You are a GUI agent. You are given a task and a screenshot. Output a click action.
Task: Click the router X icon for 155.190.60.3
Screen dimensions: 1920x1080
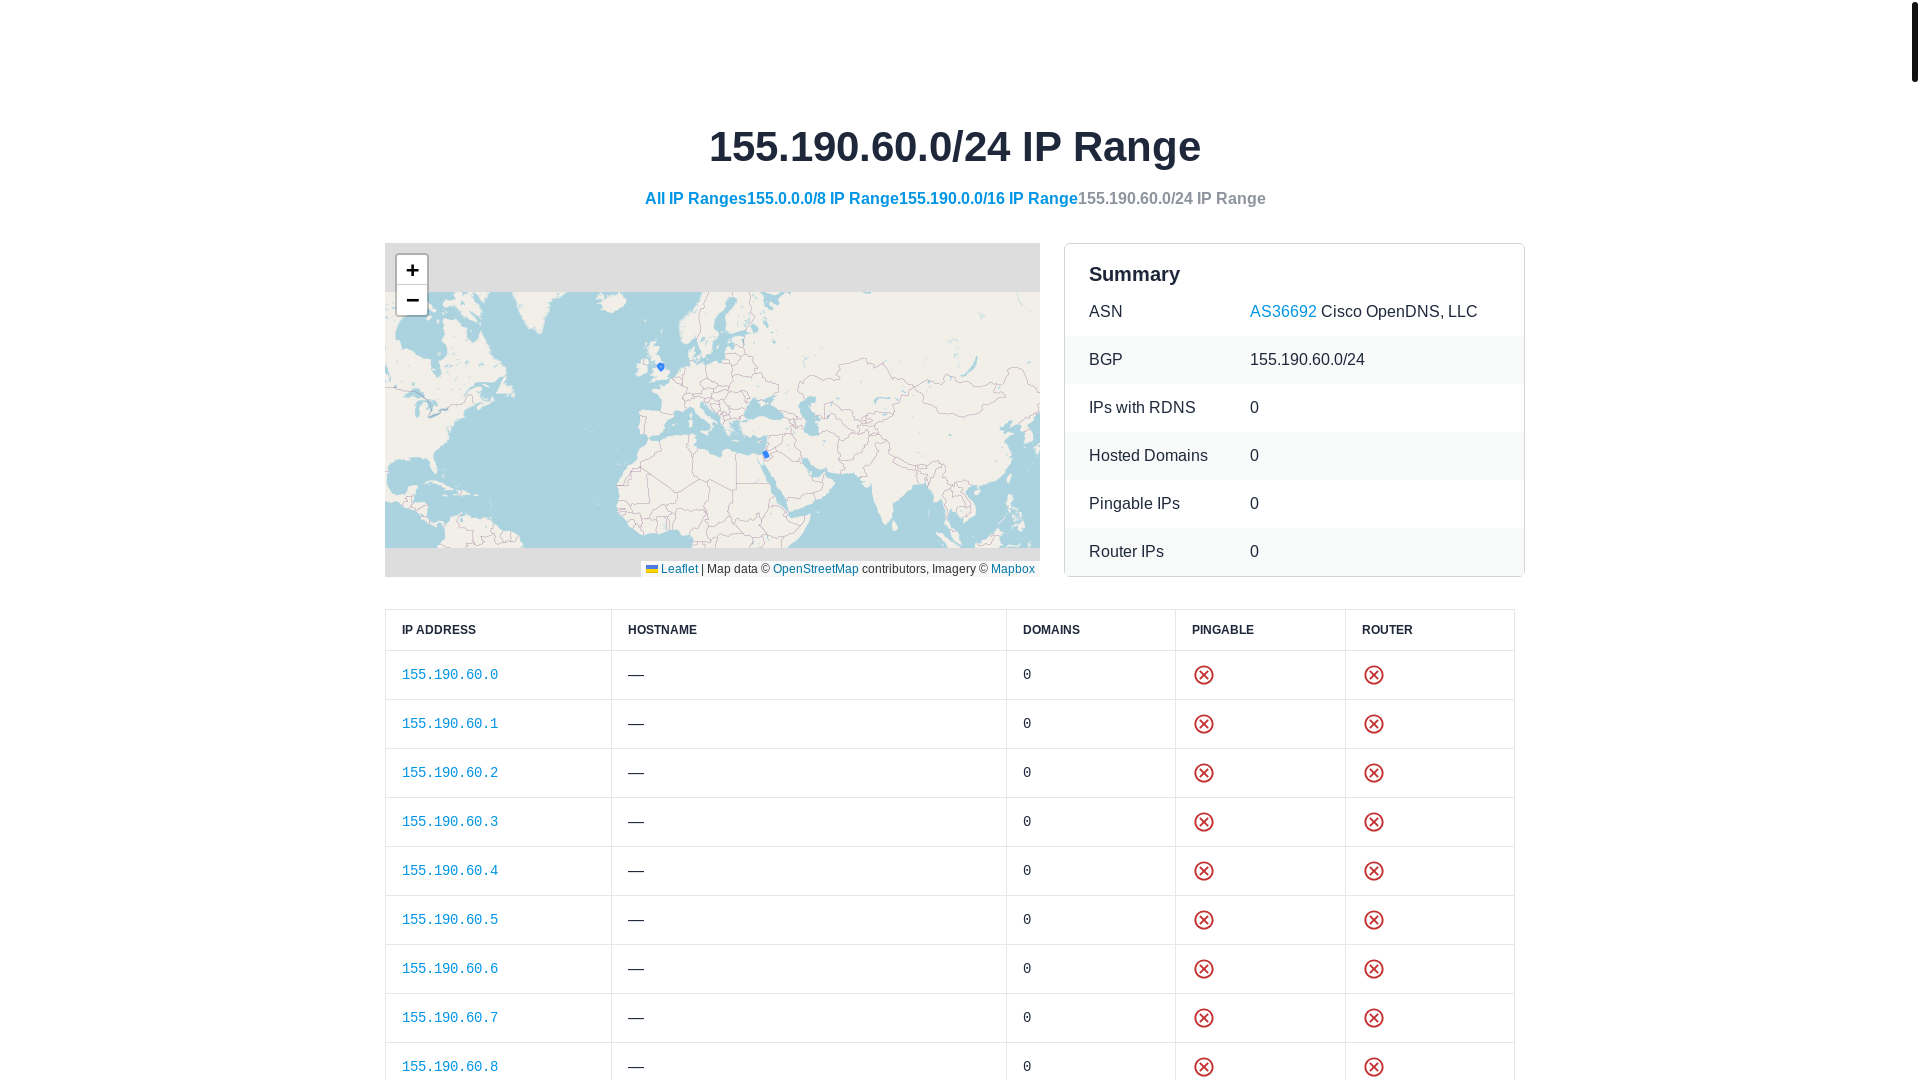1374,822
